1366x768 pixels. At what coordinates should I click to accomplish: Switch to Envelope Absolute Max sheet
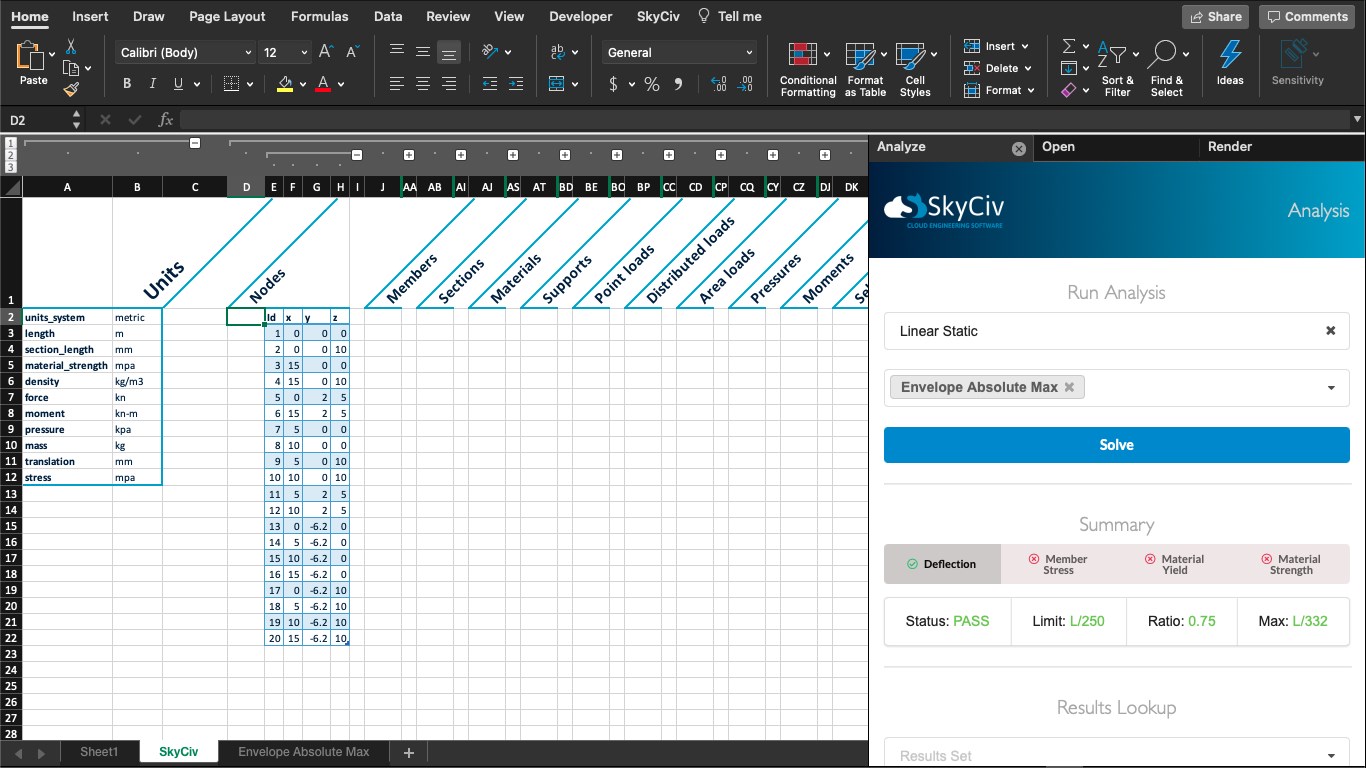click(303, 752)
